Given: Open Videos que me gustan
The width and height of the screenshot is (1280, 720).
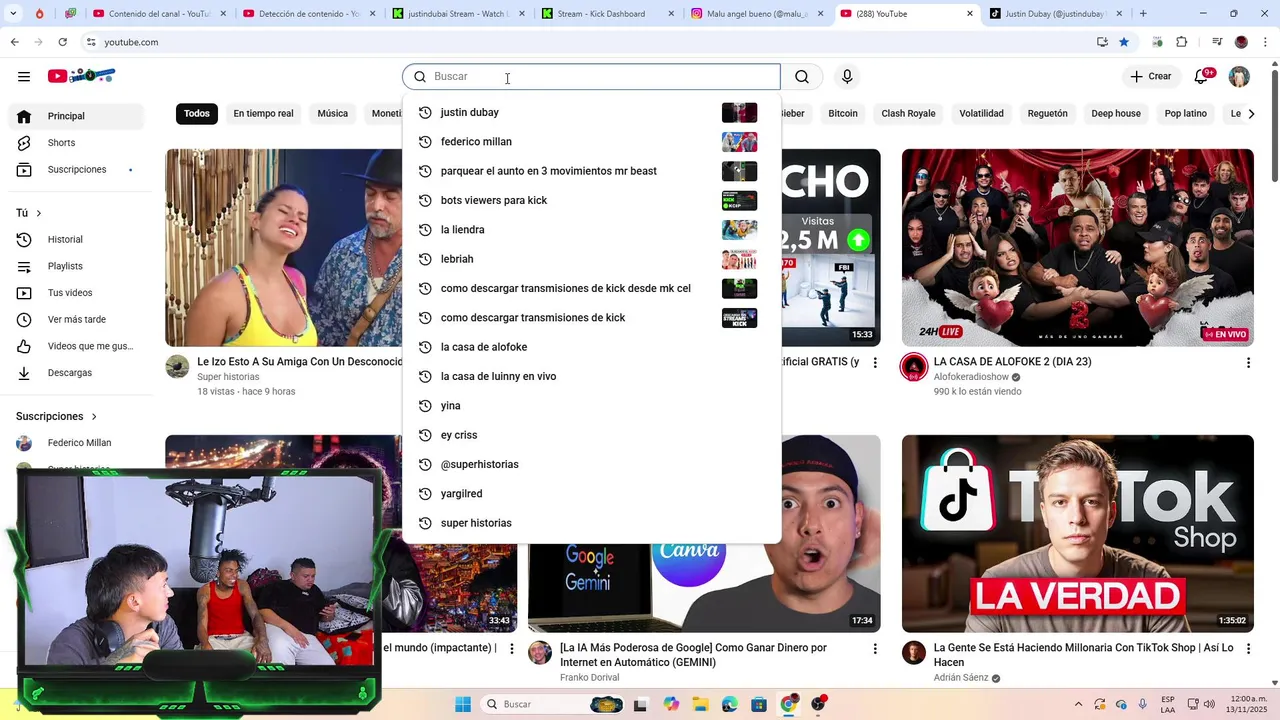Looking at the screenshot, I should click(x=76, y=346).
